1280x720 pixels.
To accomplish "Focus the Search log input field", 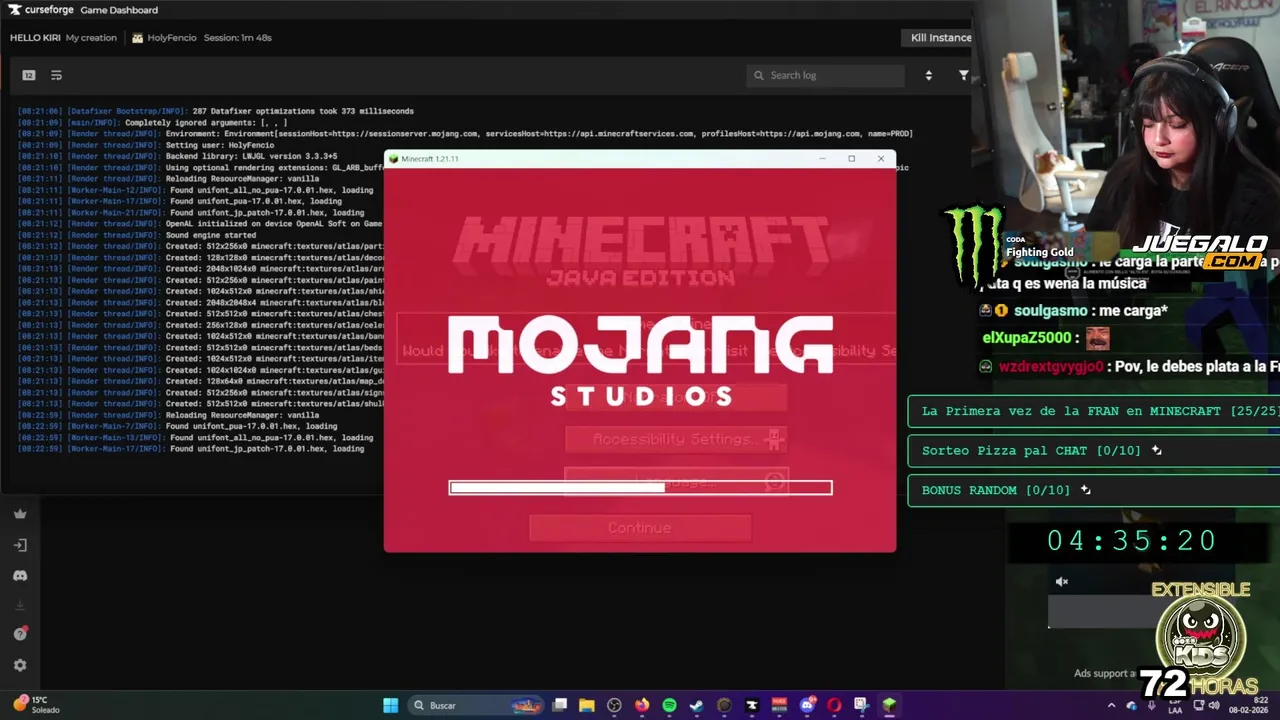I will coord(825,75).
